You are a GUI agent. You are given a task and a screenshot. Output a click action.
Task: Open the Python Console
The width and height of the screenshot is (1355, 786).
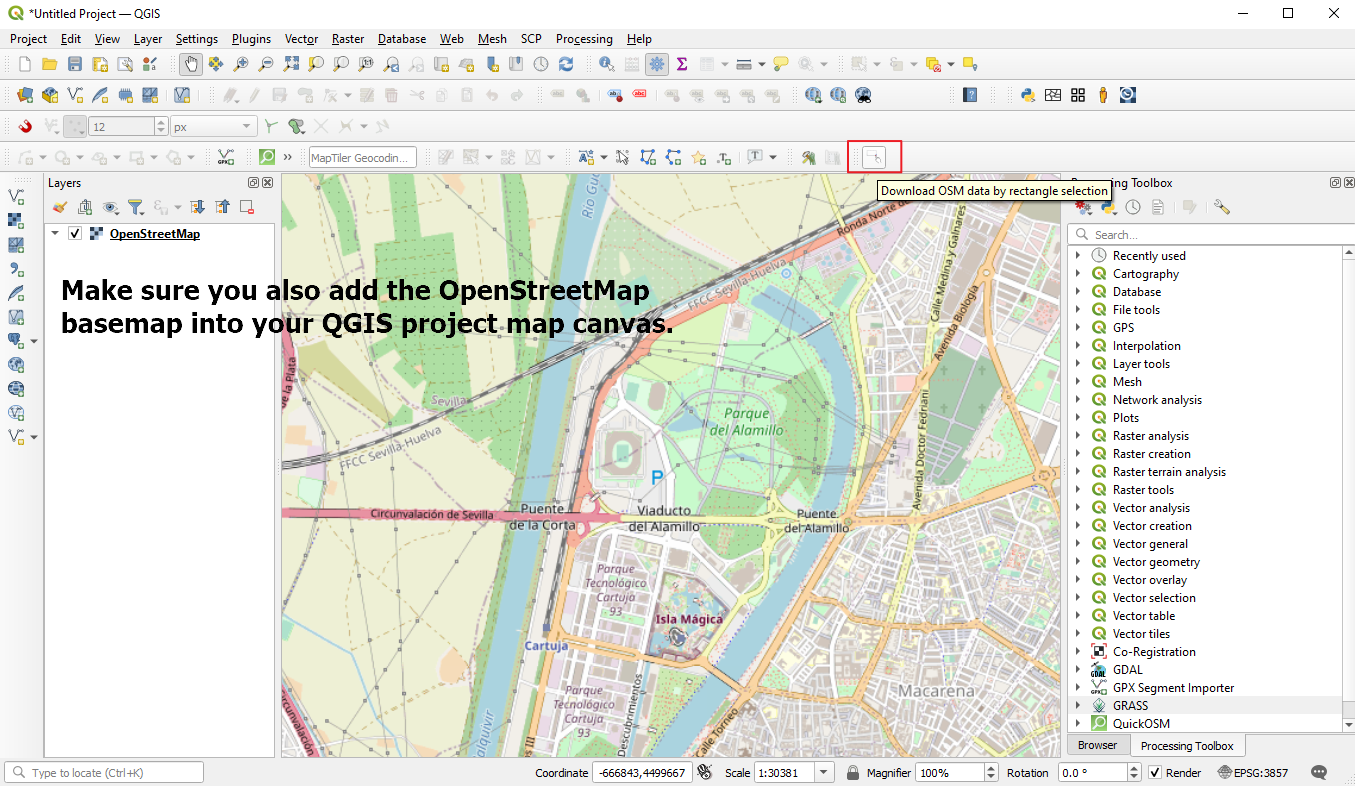tap(1027, 94)
